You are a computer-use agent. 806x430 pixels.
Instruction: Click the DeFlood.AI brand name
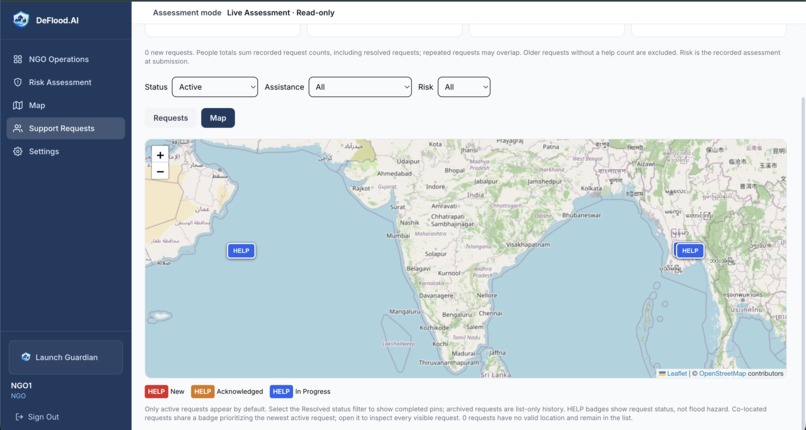(x=58, y=21)
